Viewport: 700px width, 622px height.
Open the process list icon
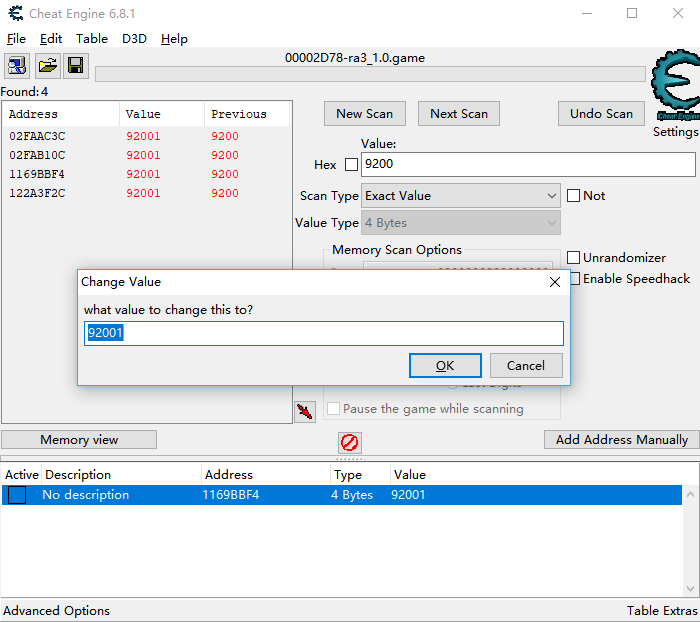point(17,66)
